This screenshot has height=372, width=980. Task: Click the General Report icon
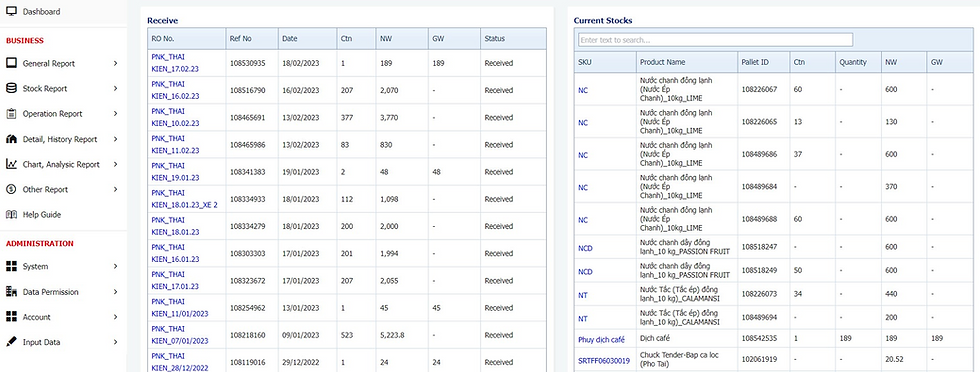(x=11, y=63)
